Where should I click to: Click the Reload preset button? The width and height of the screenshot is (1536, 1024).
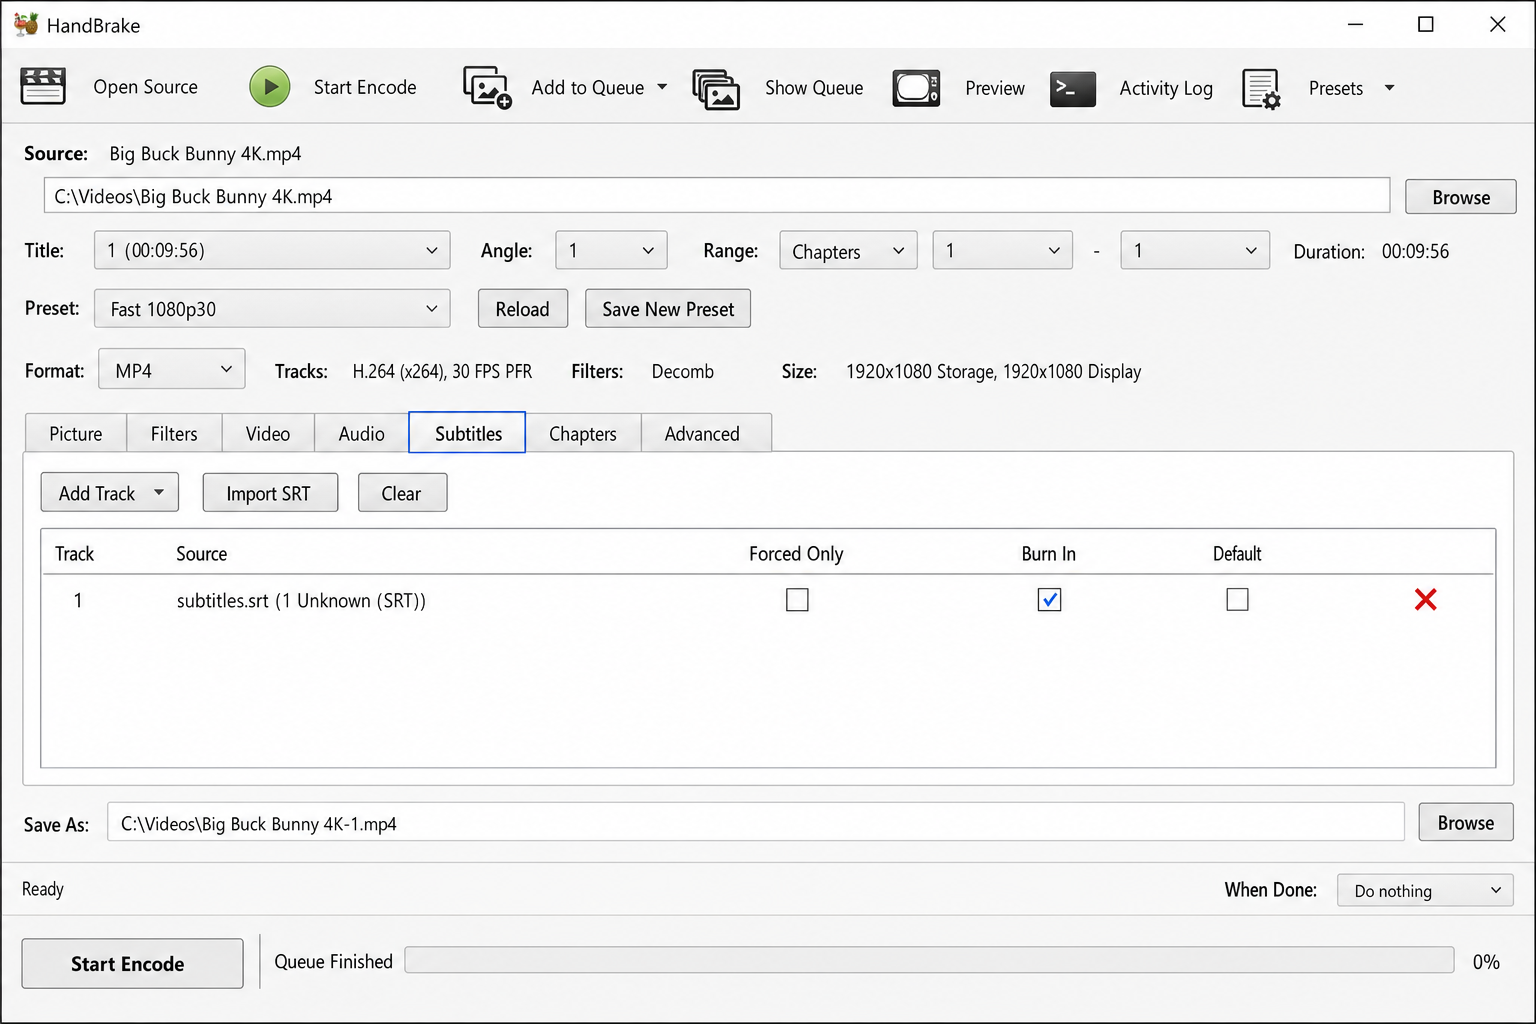point(523,309)
